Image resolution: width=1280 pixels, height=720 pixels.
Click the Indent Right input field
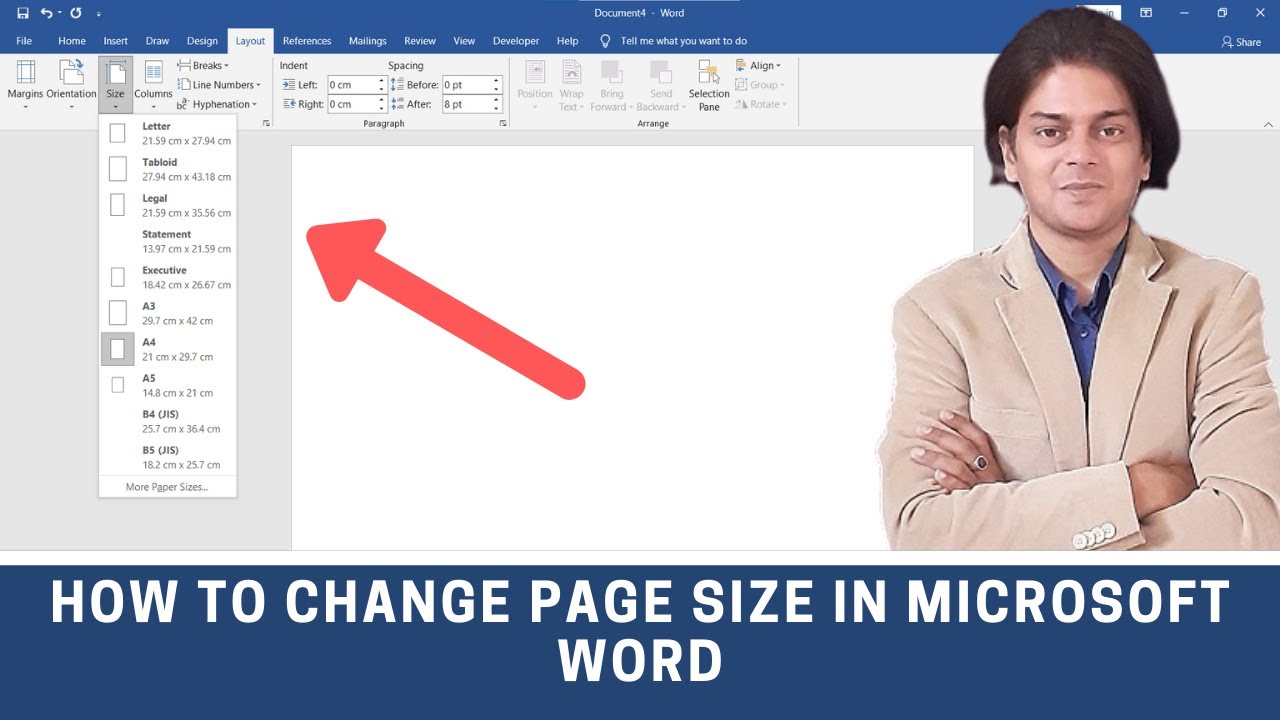pos(352,104)
